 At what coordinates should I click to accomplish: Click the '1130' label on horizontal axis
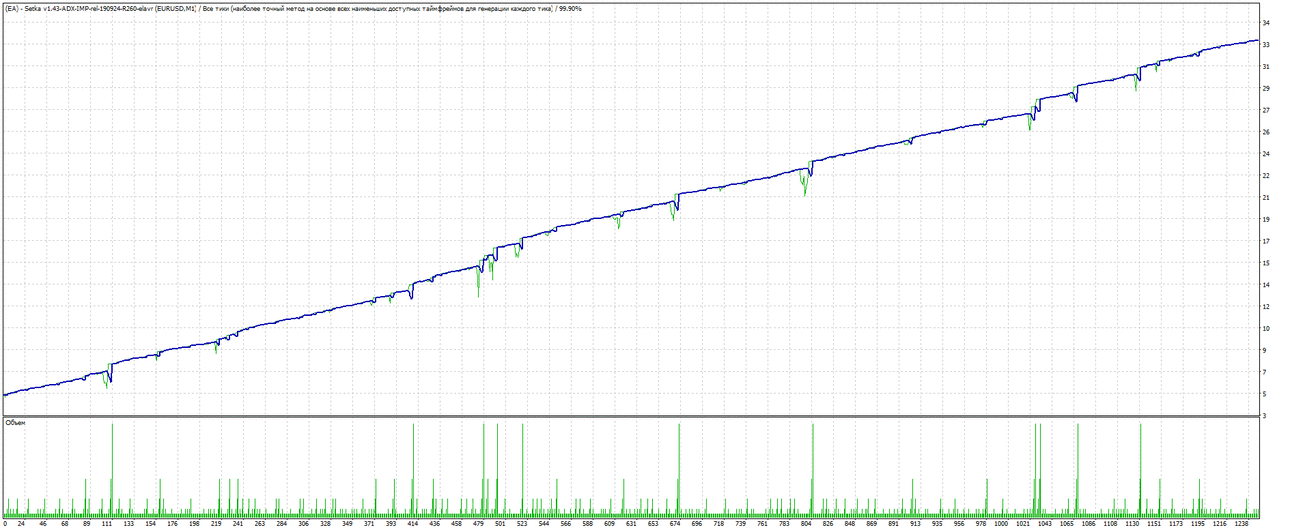click(1132, 523)
